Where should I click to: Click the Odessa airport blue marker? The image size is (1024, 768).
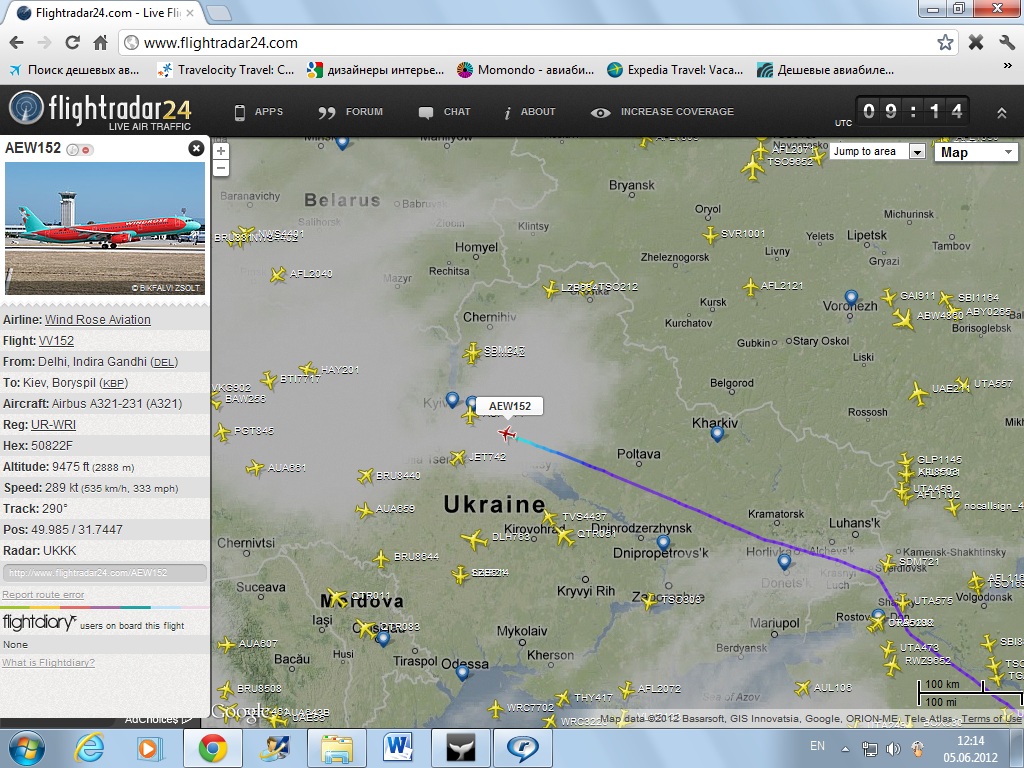[x=462, y=672]
